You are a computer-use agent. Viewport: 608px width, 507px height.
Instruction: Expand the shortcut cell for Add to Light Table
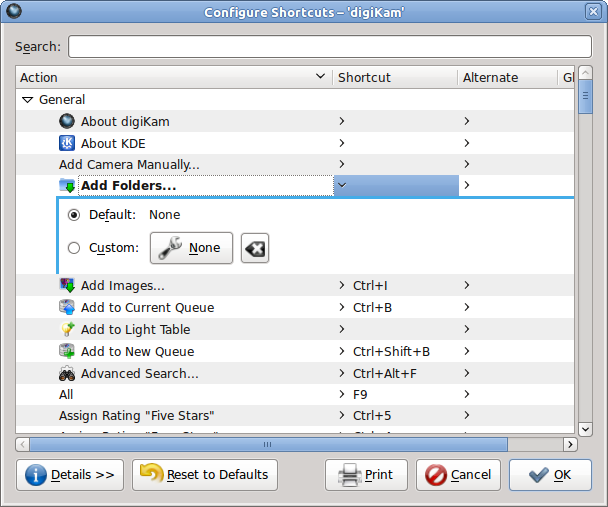(342, 329)
